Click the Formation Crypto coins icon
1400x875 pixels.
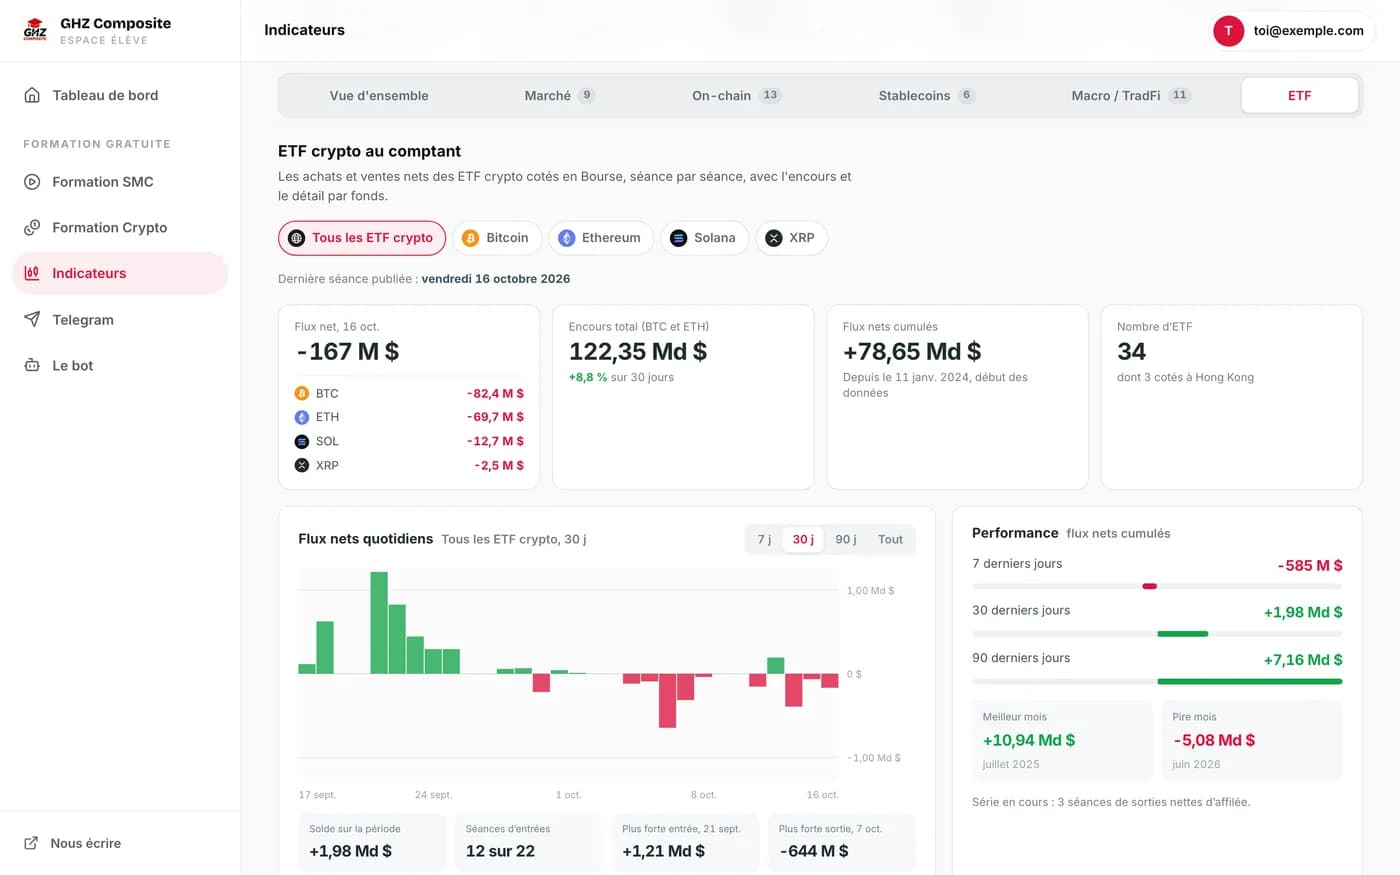pos(32,228)
